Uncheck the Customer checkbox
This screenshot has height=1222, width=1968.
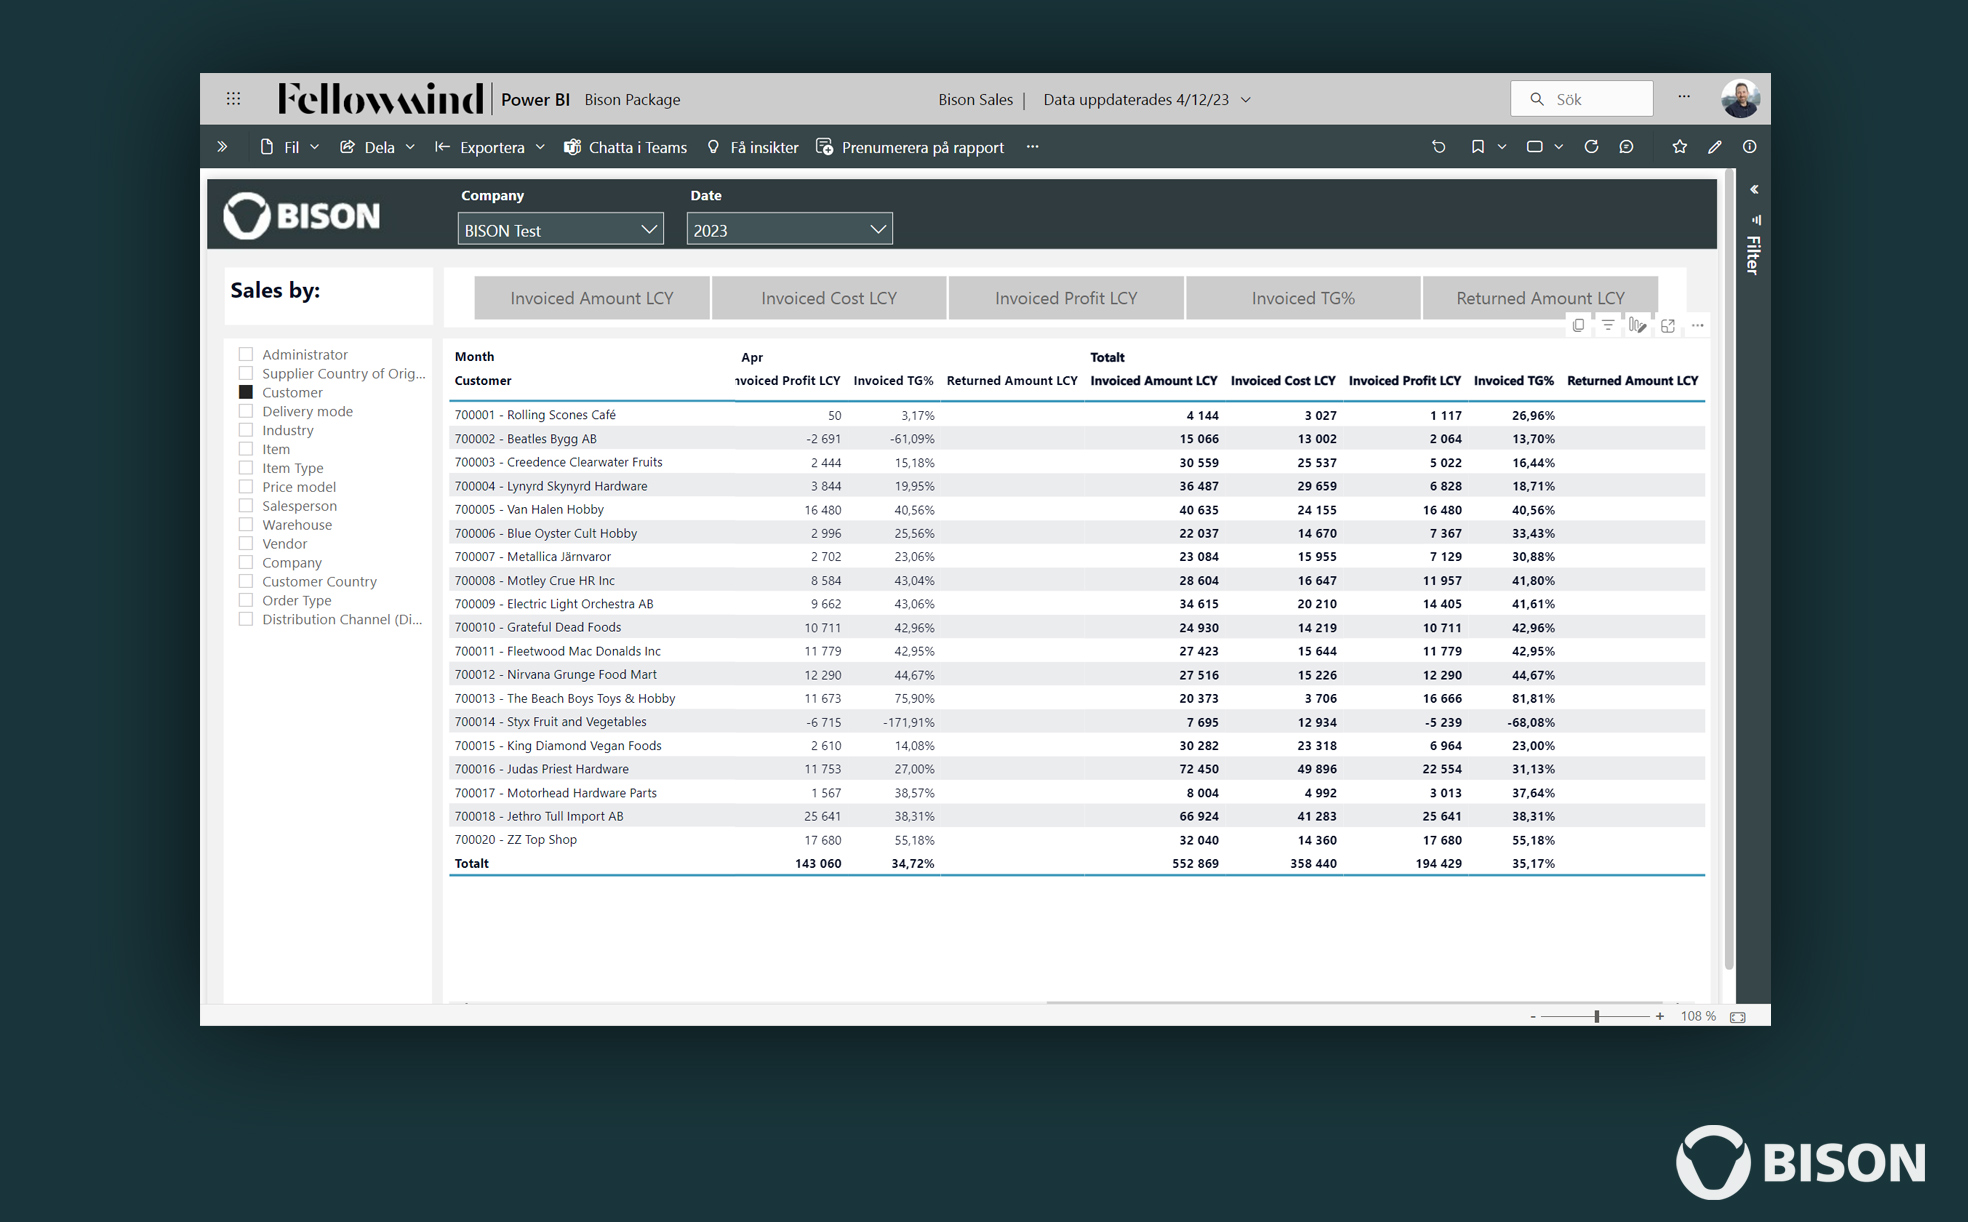click(246, 392)
